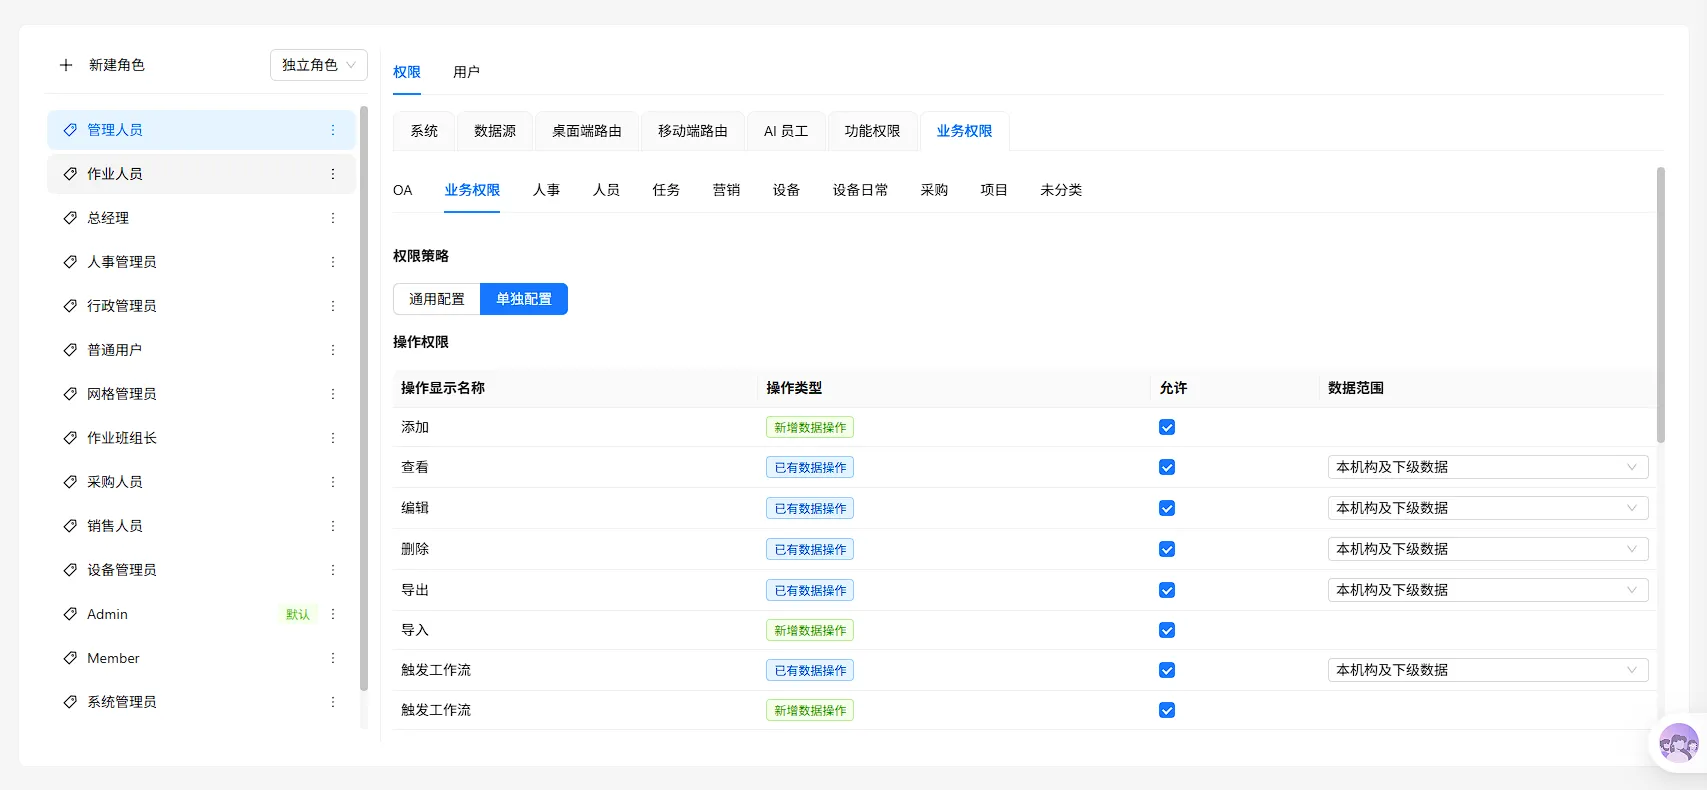The image size is (1707, 790).
Task: Open data range dropdown for 删除
Action: tap(1488, 549)
